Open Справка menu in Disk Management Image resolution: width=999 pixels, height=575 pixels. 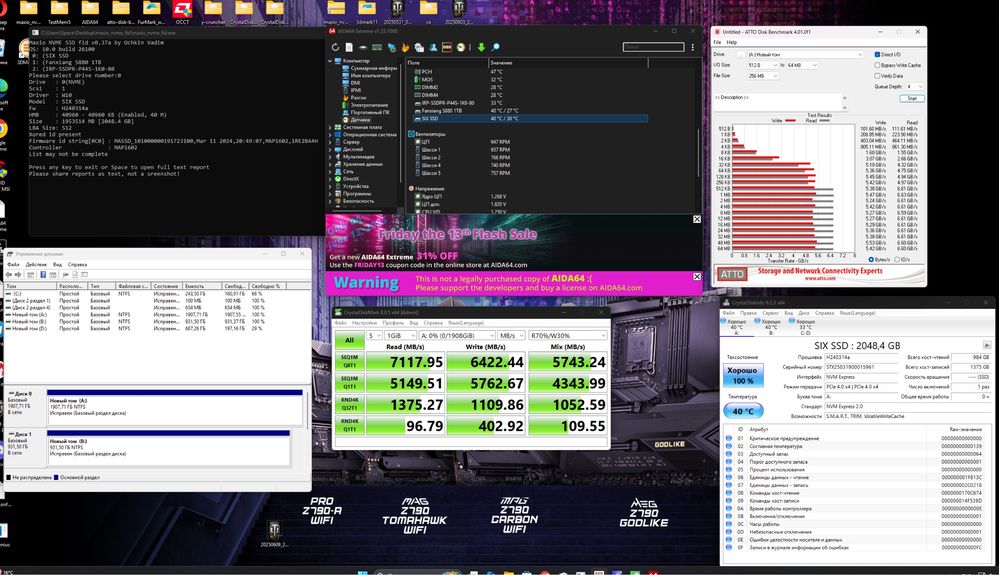pos(77,264)
